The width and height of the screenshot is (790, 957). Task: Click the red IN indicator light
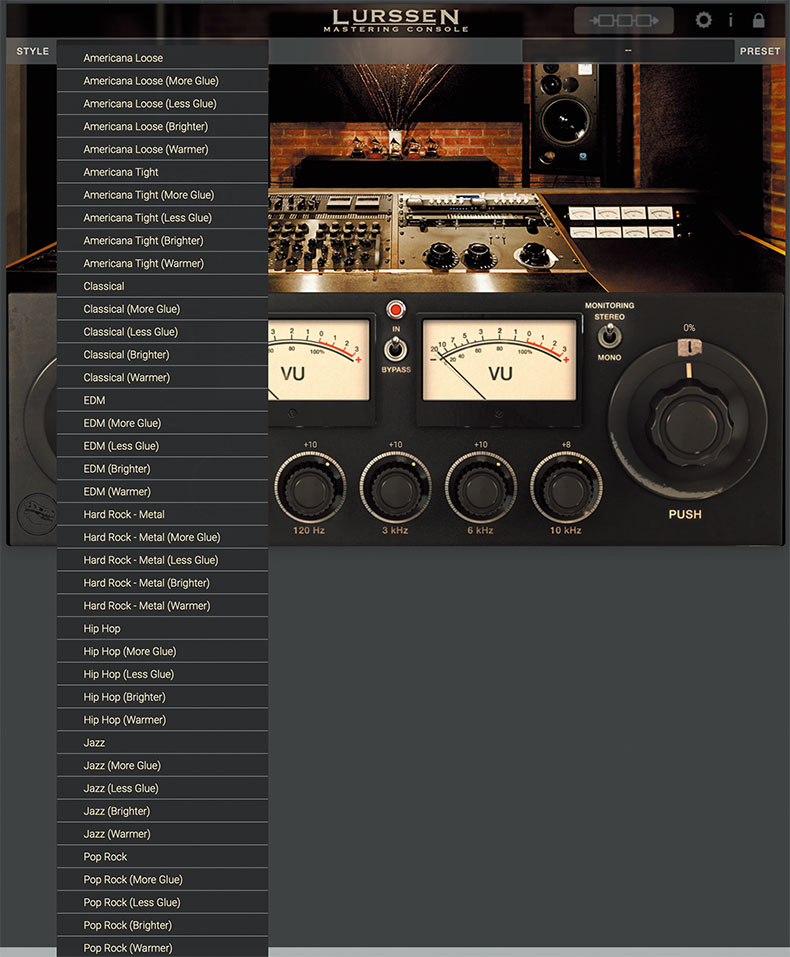click(396, 310)
